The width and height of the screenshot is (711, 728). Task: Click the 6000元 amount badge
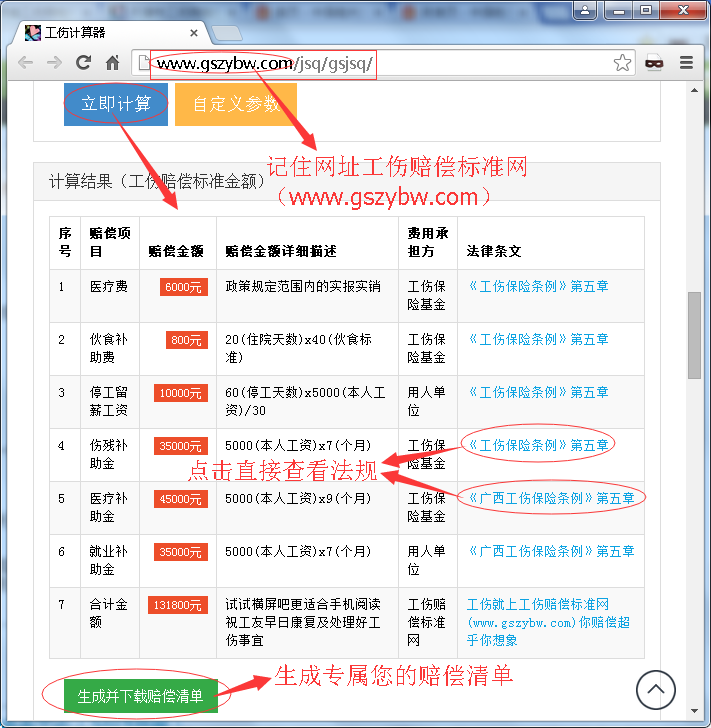183,287
